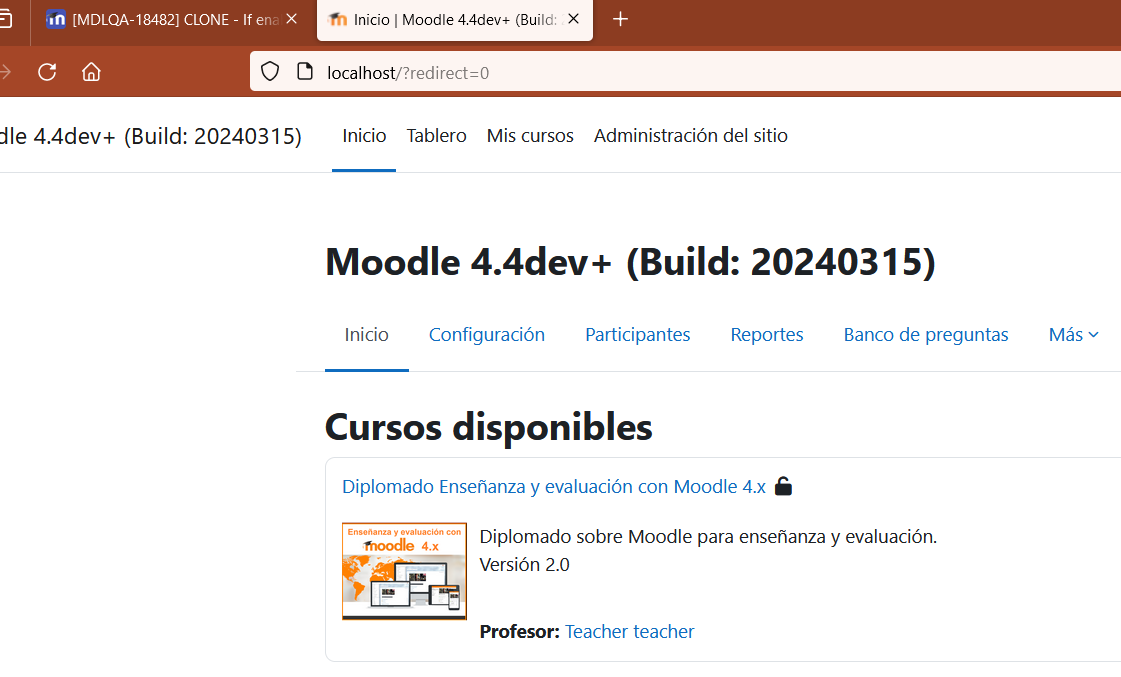Click the course thumbnail image
Screen dimensions: 1121x677
[405, 570]
